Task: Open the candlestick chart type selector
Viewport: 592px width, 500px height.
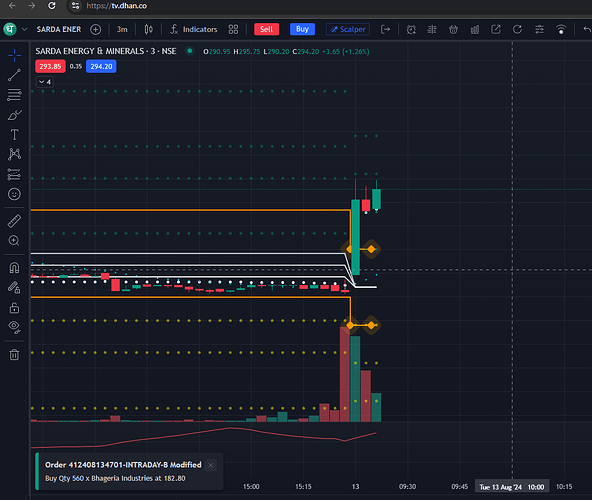Action: tap(149, 29)
